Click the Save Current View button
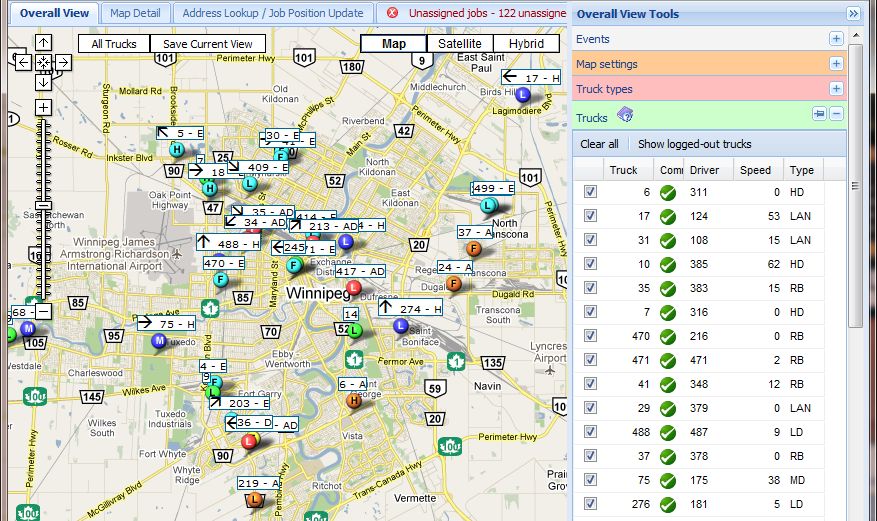877x521 pixels. point(208,44)
